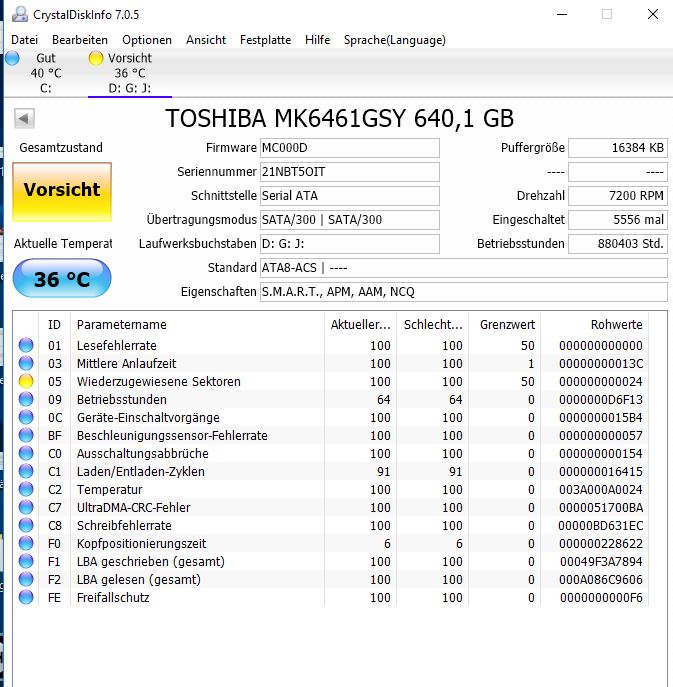
Task: Click status orb of Mittlere Anlaufzeit row
Action: pos(26,363)
